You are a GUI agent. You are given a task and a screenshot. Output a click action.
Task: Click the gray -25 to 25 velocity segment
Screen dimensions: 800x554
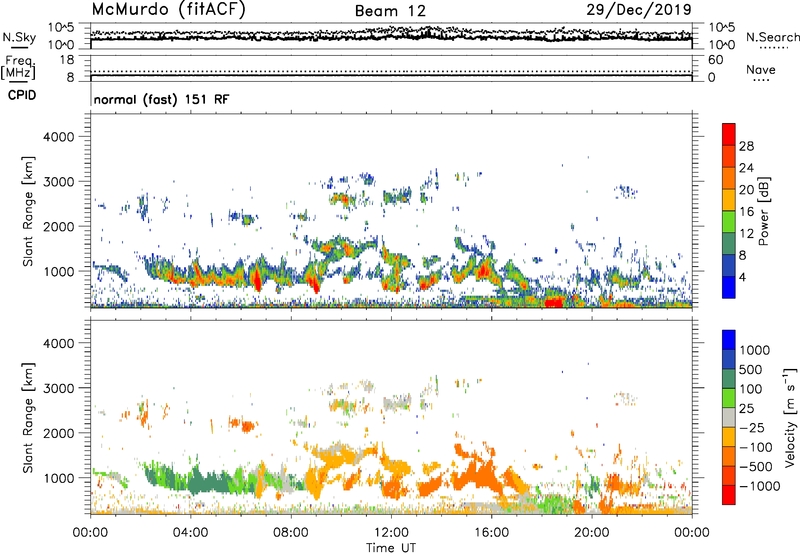pos(729,417)
